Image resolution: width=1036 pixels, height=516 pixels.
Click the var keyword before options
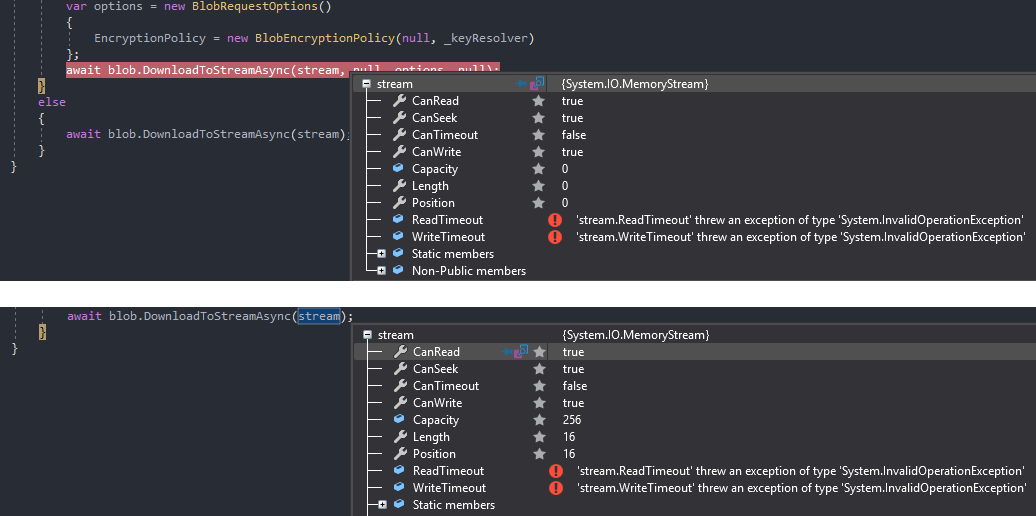tap(76, 7)
